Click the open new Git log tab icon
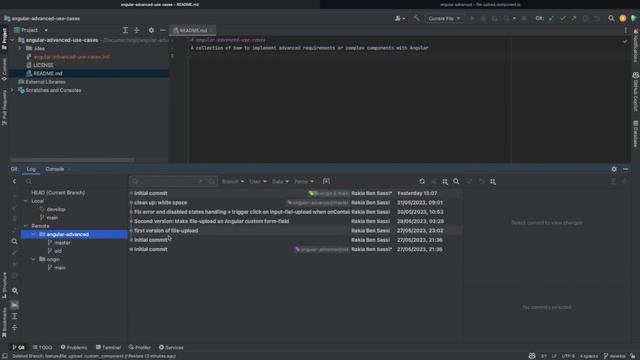 (326, 181)
